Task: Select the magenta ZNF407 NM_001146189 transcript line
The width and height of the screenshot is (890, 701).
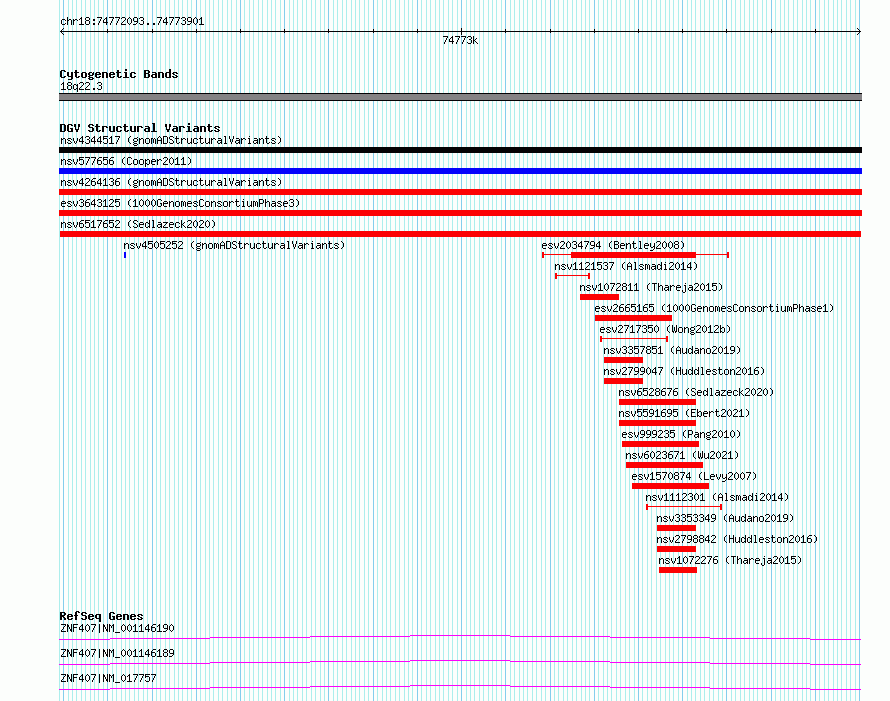Action: click(x=460, y=662)
